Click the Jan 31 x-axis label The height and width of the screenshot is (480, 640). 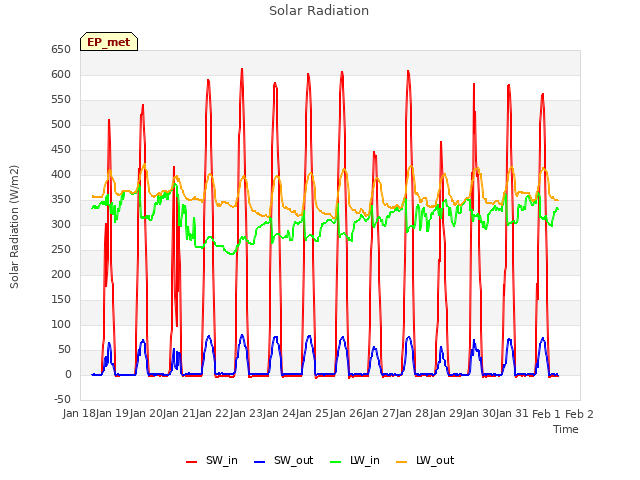click(x=513, y=414)
